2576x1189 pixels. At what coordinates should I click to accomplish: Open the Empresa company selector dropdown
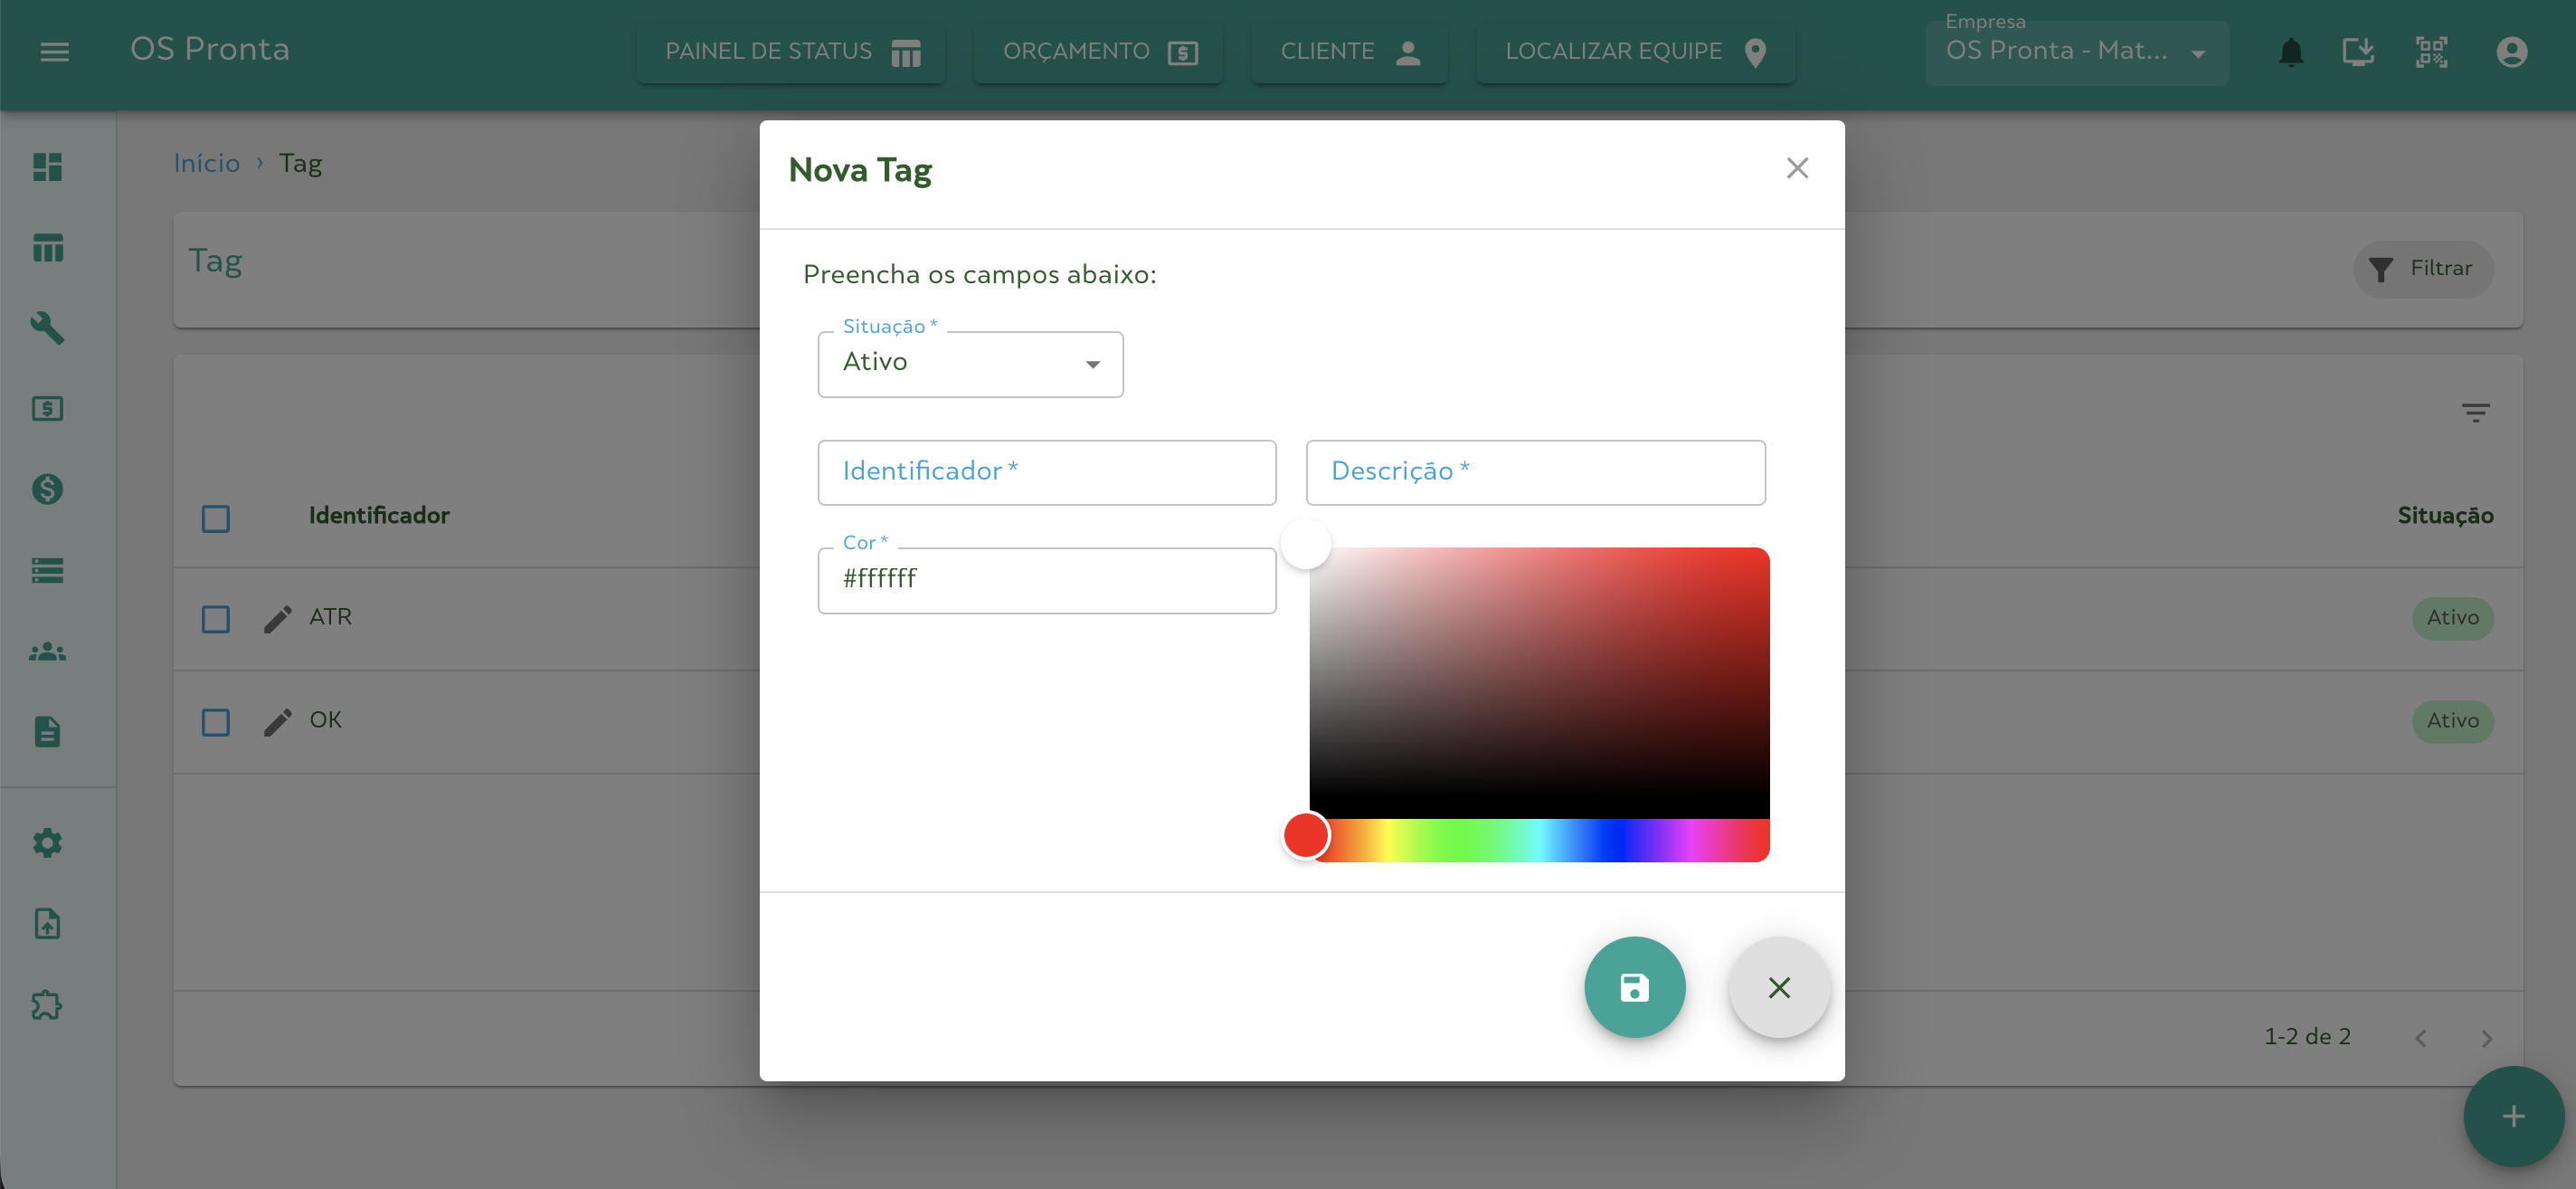click(2075, 52)
